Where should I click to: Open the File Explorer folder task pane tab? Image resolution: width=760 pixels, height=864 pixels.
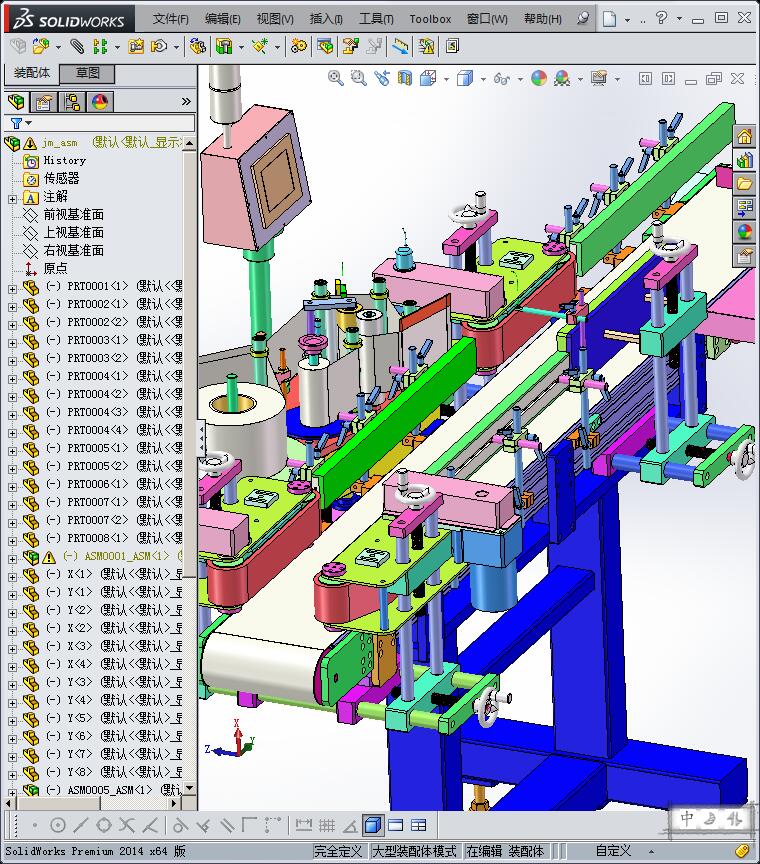coord(745,184)
